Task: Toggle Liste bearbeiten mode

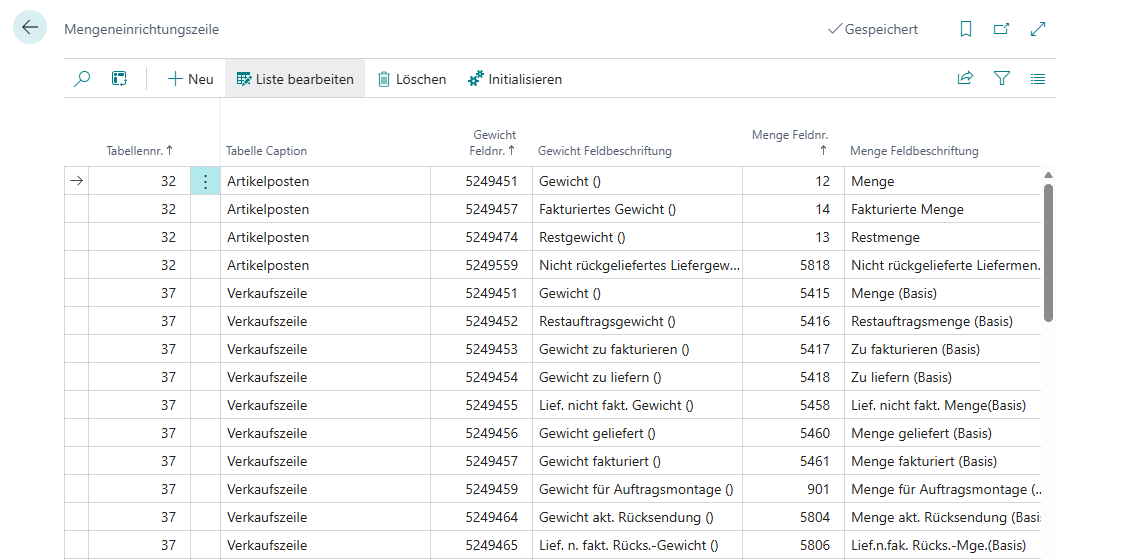Action: 295,79
